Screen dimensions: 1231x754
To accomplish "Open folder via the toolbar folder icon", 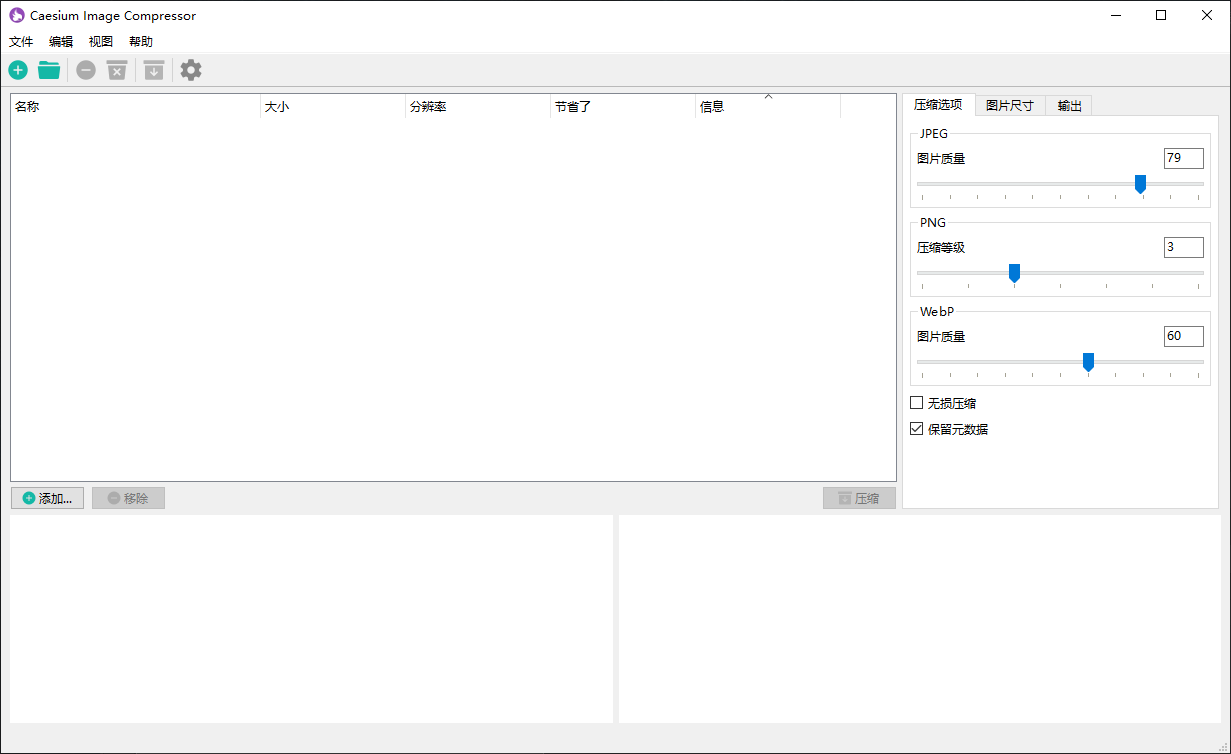I will tap(49, 70).
